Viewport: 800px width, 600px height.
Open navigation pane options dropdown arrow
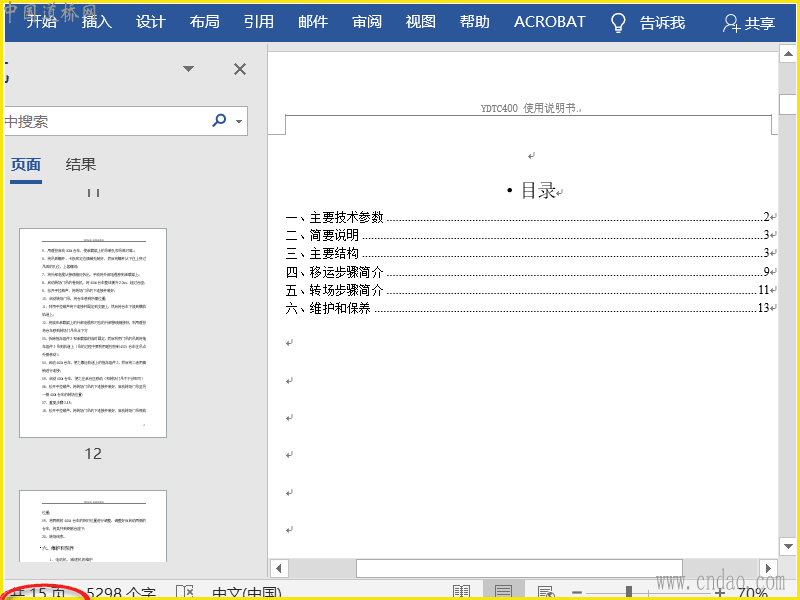[x=188, y=69]
